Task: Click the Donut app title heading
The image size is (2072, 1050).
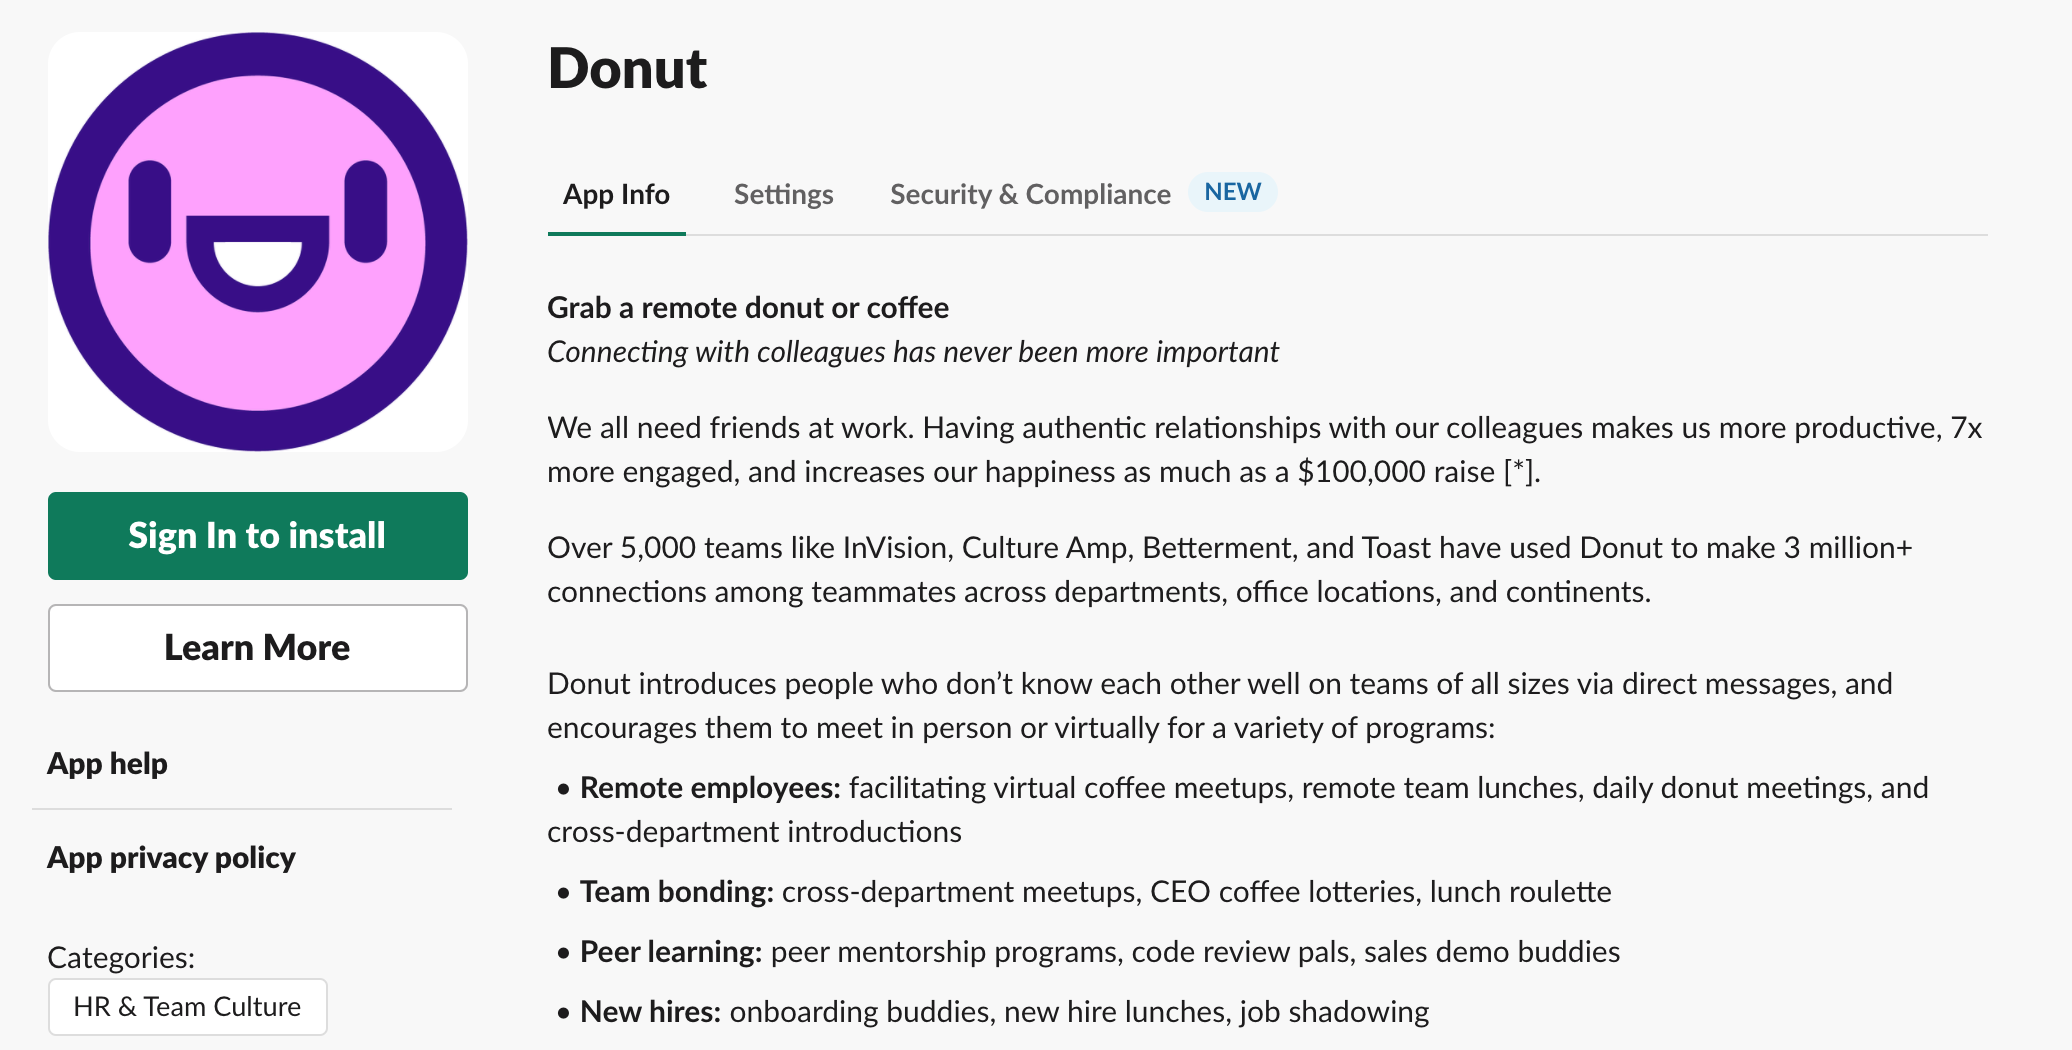Action: click(x=628, y=68)
